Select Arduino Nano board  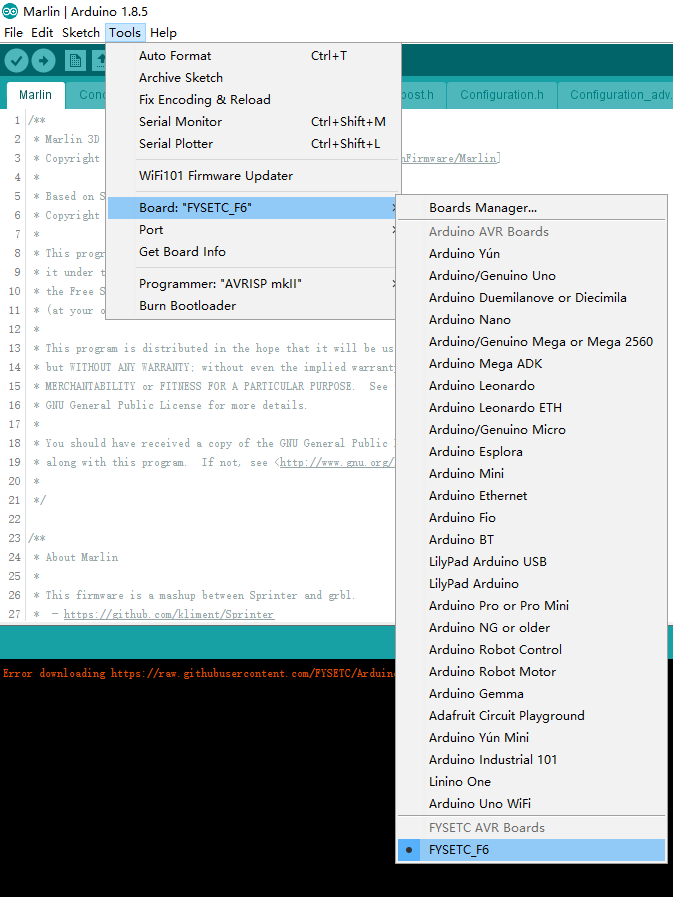(532, 320)
